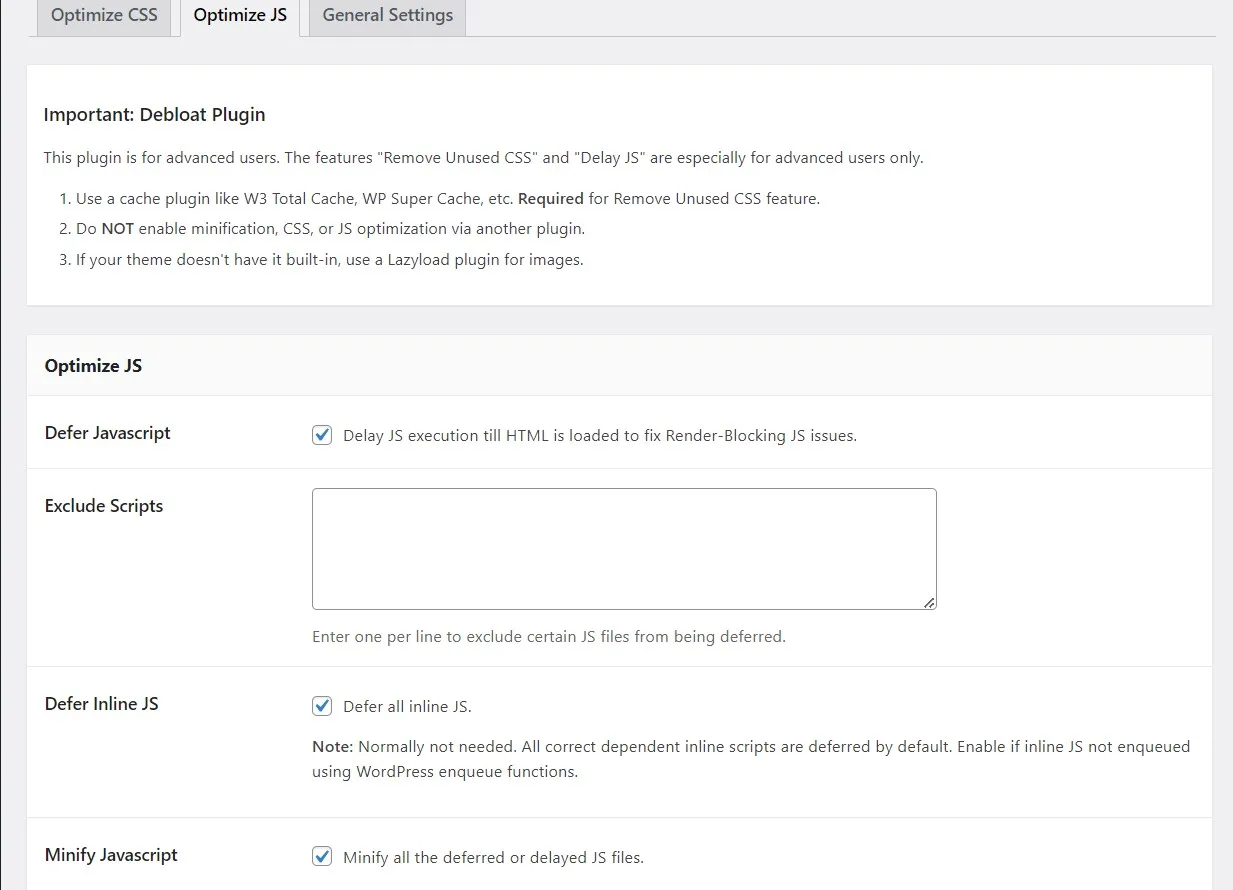
Task: Click the 'Important: Debloat Plugin' notice title
Action: (155, 115)
